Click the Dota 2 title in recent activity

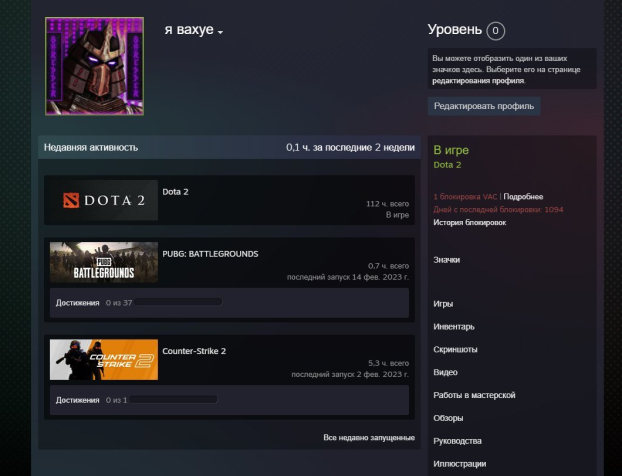tap(175, 191)
